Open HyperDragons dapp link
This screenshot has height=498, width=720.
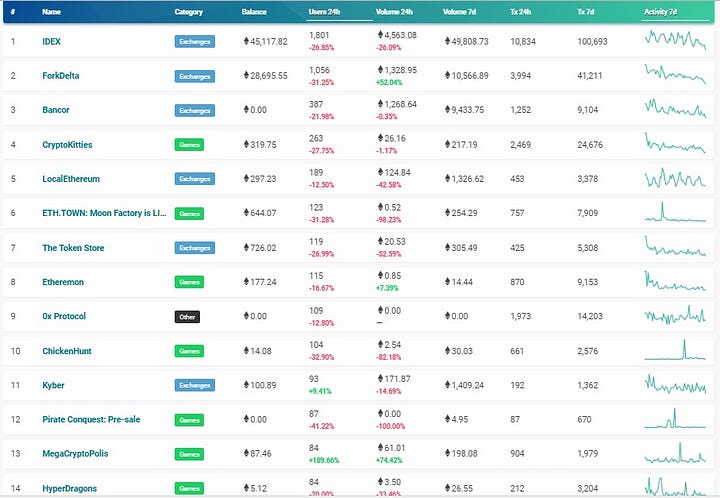click(x=69, y=488)
